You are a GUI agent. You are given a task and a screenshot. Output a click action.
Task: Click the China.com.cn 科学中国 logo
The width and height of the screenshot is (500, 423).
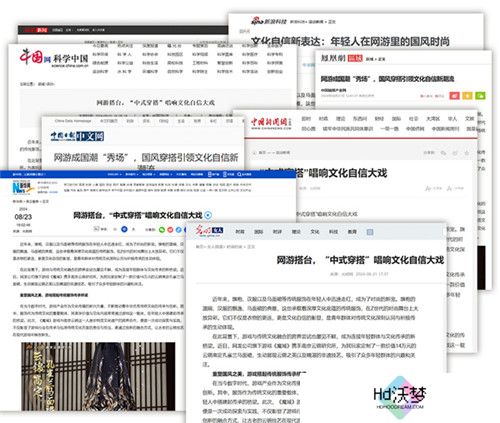pos(54,58)
